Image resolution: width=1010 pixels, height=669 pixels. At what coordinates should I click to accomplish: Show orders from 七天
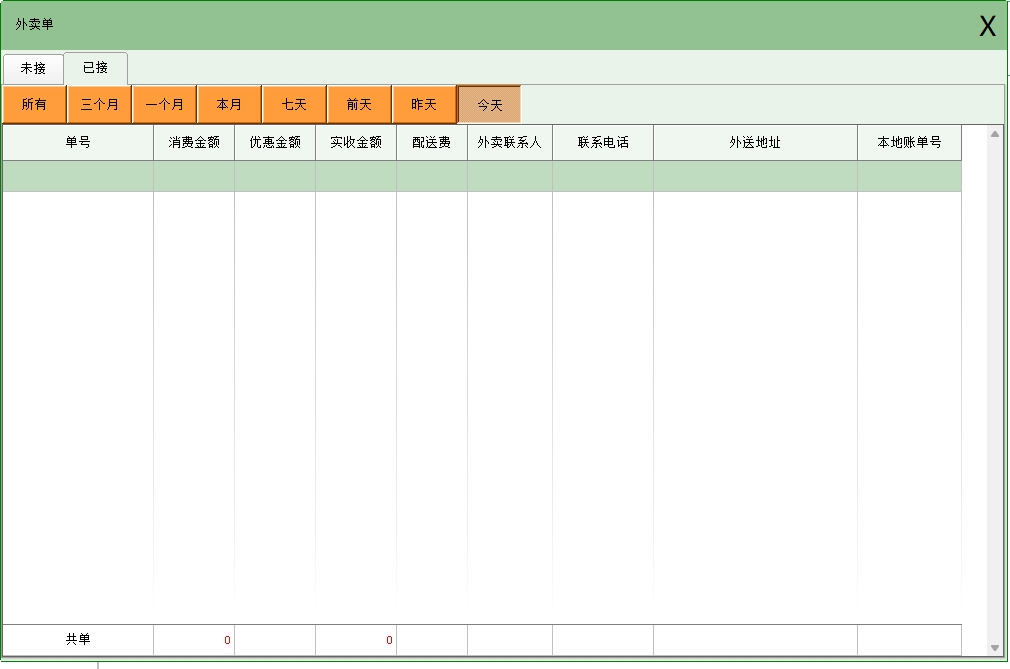coord(294,104)
